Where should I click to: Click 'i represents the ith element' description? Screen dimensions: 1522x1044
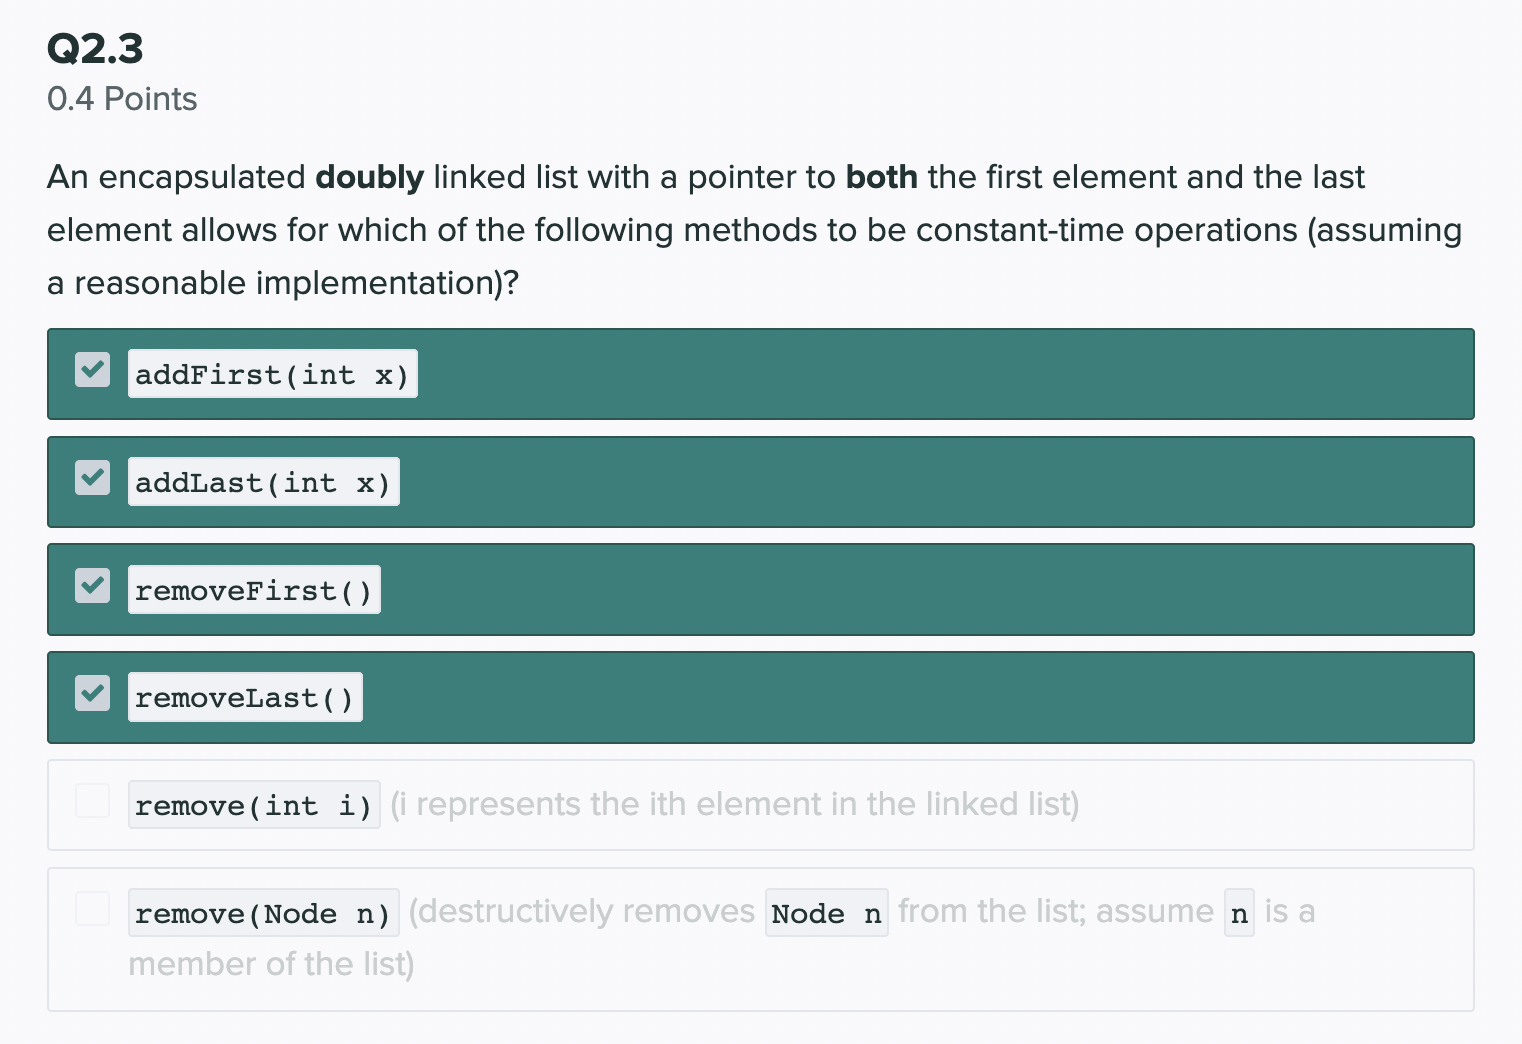tap(734, 804)
